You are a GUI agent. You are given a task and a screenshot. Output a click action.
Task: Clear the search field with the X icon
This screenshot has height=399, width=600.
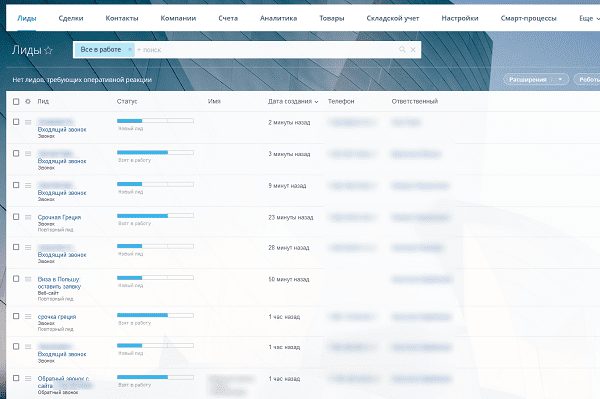(x=413, y=49)
